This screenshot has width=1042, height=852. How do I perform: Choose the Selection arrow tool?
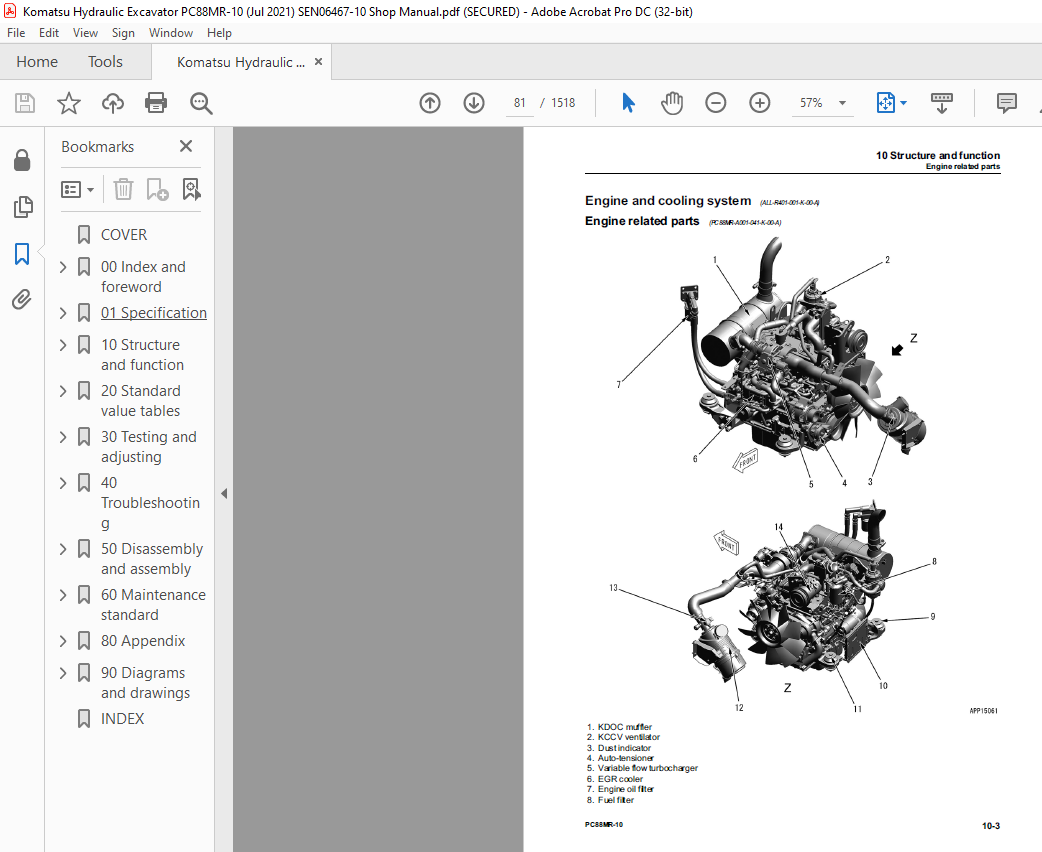tap(628, 103)
